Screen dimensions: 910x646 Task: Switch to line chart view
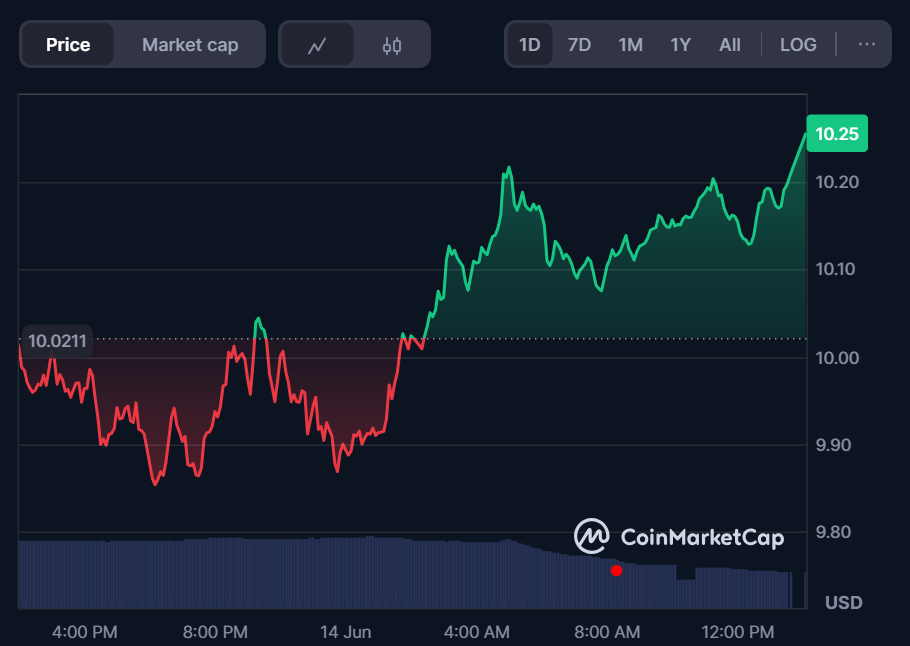pyautogui.click(x=317, y=45)
